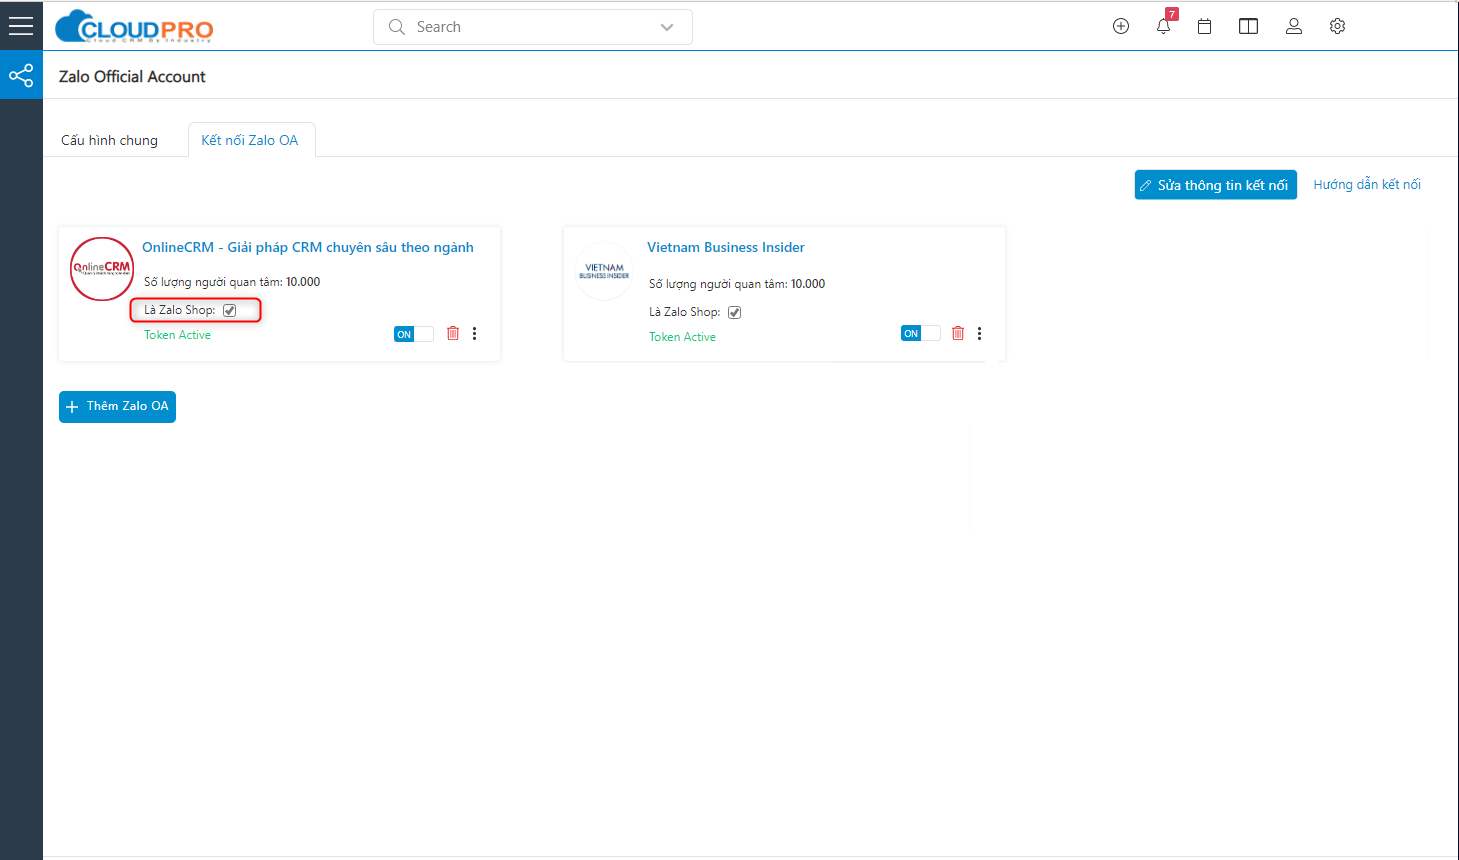Click Thêm Zalo OA button
1459x860 pixels.
click(x=117, y=407)
